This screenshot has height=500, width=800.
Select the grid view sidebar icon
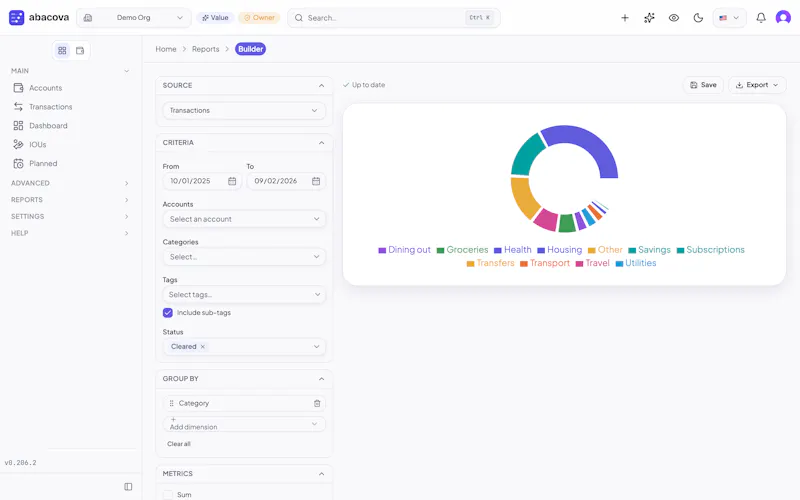(62, 51)
